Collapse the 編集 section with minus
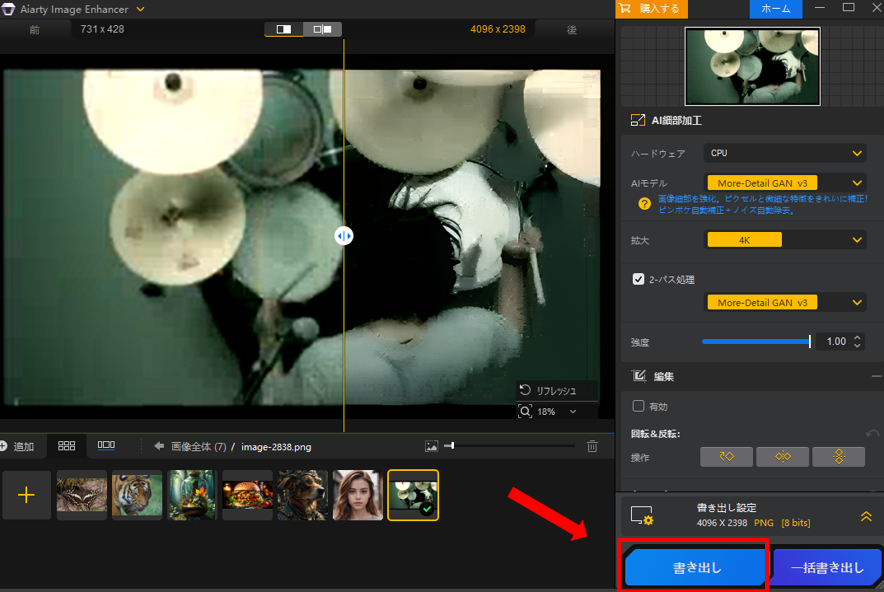 coord(876,376)
